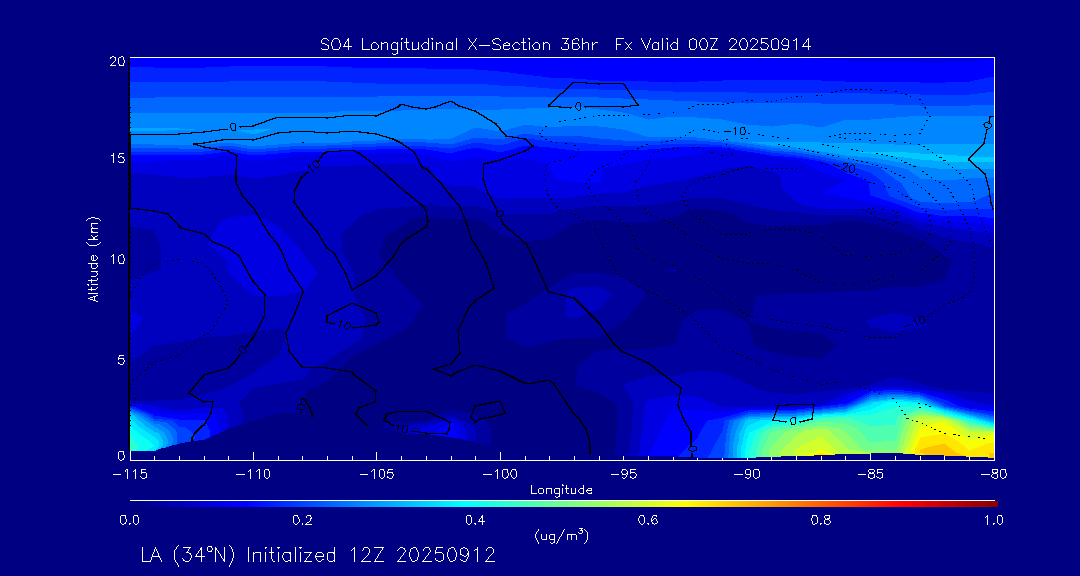Click the closed 0 contour near plot top
The height and width of the screenshot is (576, 1080).
coord(592,95)
